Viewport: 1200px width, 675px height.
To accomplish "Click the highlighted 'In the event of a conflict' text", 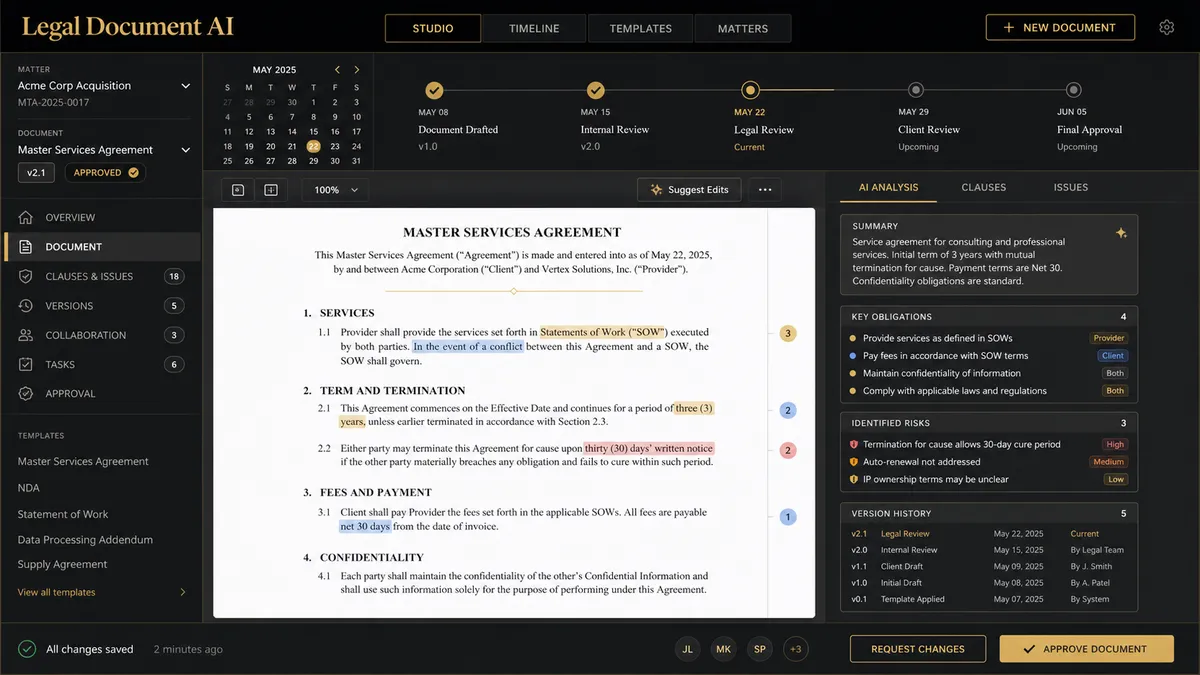I will 468,346.
